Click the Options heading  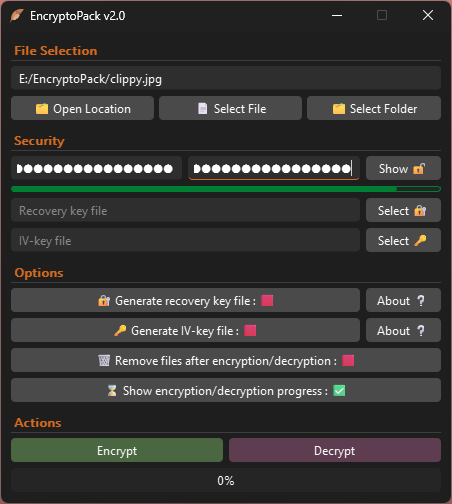(39, 273)
